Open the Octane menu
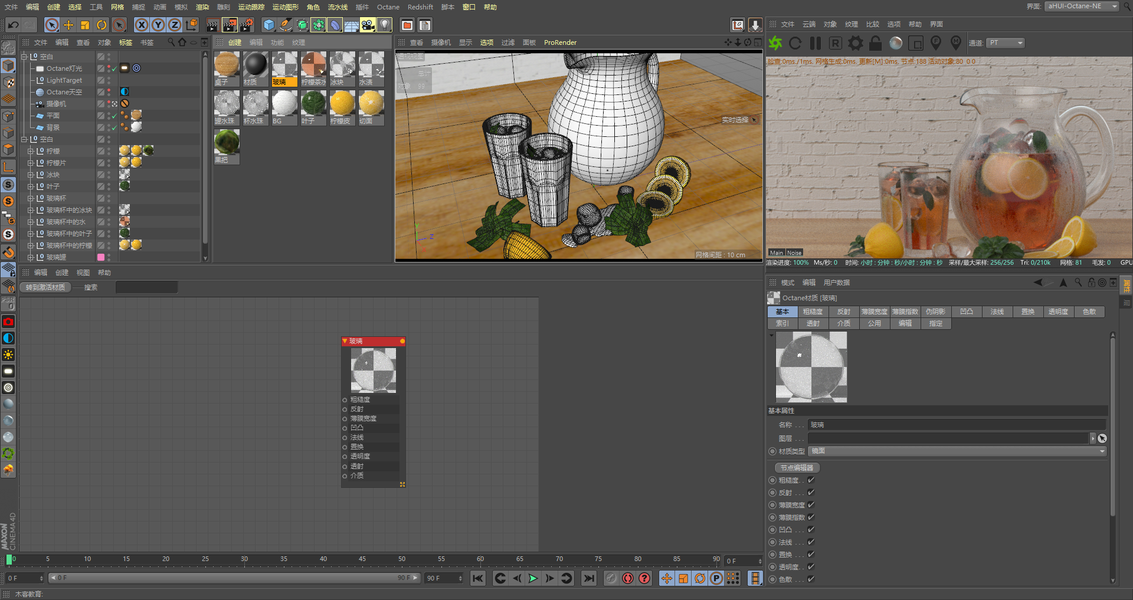 (x=388, y=7)
